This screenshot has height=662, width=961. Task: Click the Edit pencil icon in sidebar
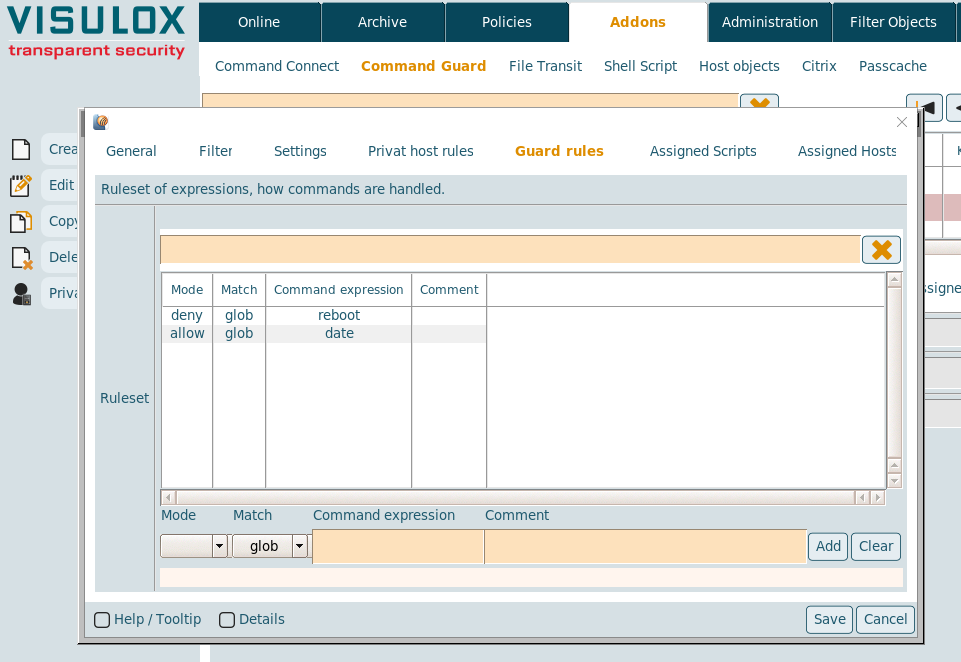(21, 185)
